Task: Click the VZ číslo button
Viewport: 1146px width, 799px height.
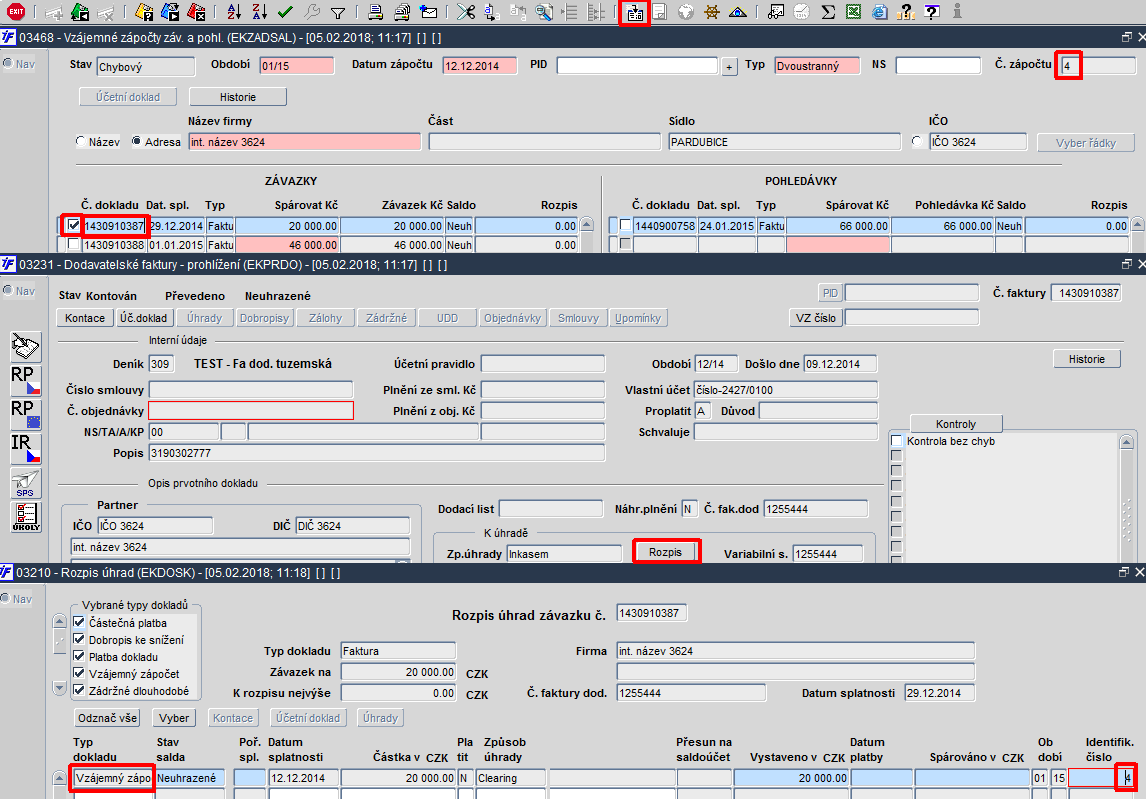Action: point(816,318)
